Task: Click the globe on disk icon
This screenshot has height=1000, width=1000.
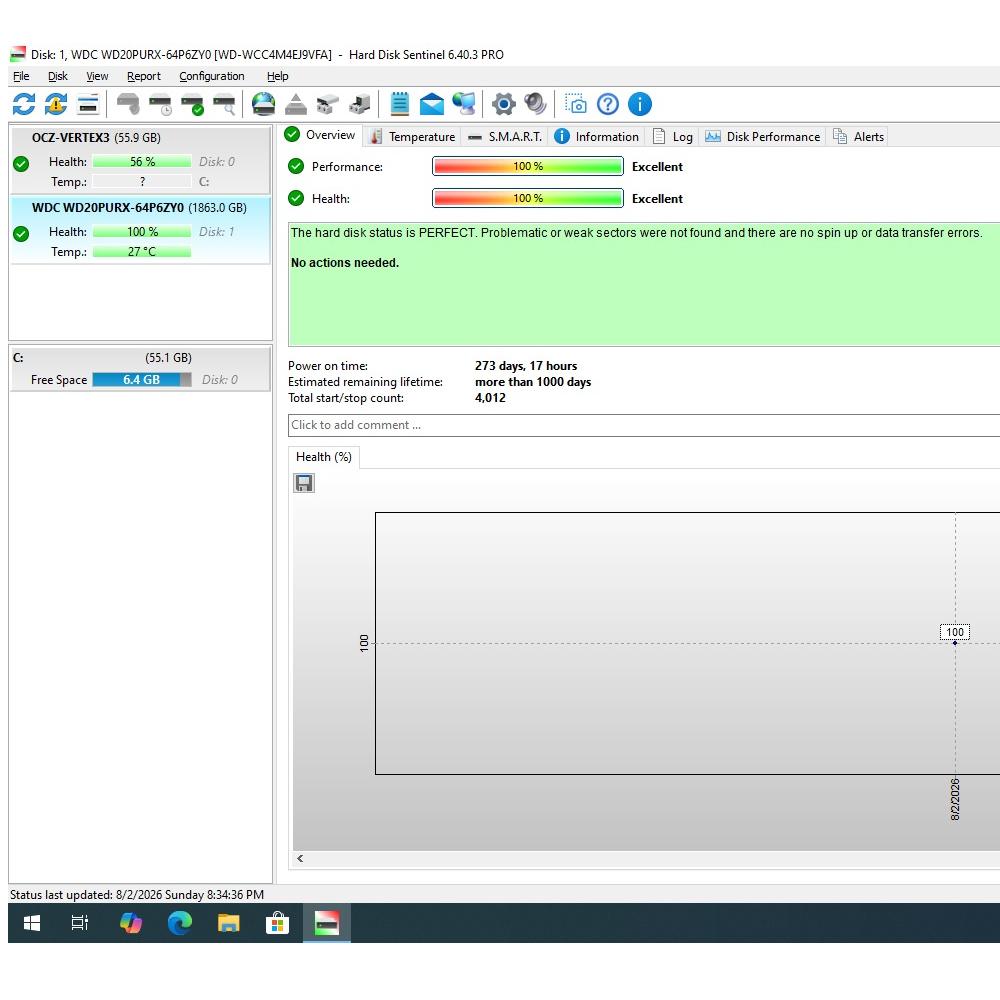Action: tap(263, 104)
